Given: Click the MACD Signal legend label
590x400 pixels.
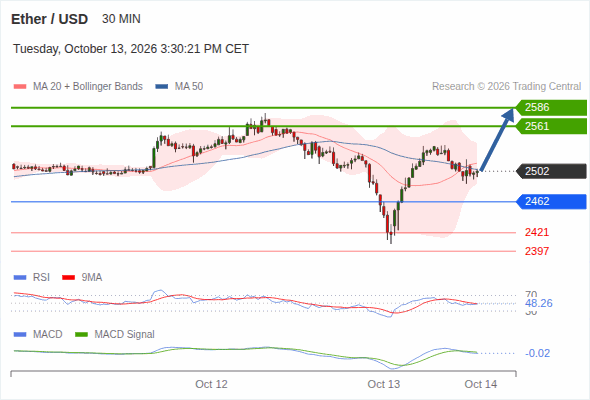Looking at the screenshot, I should [125, 334].
